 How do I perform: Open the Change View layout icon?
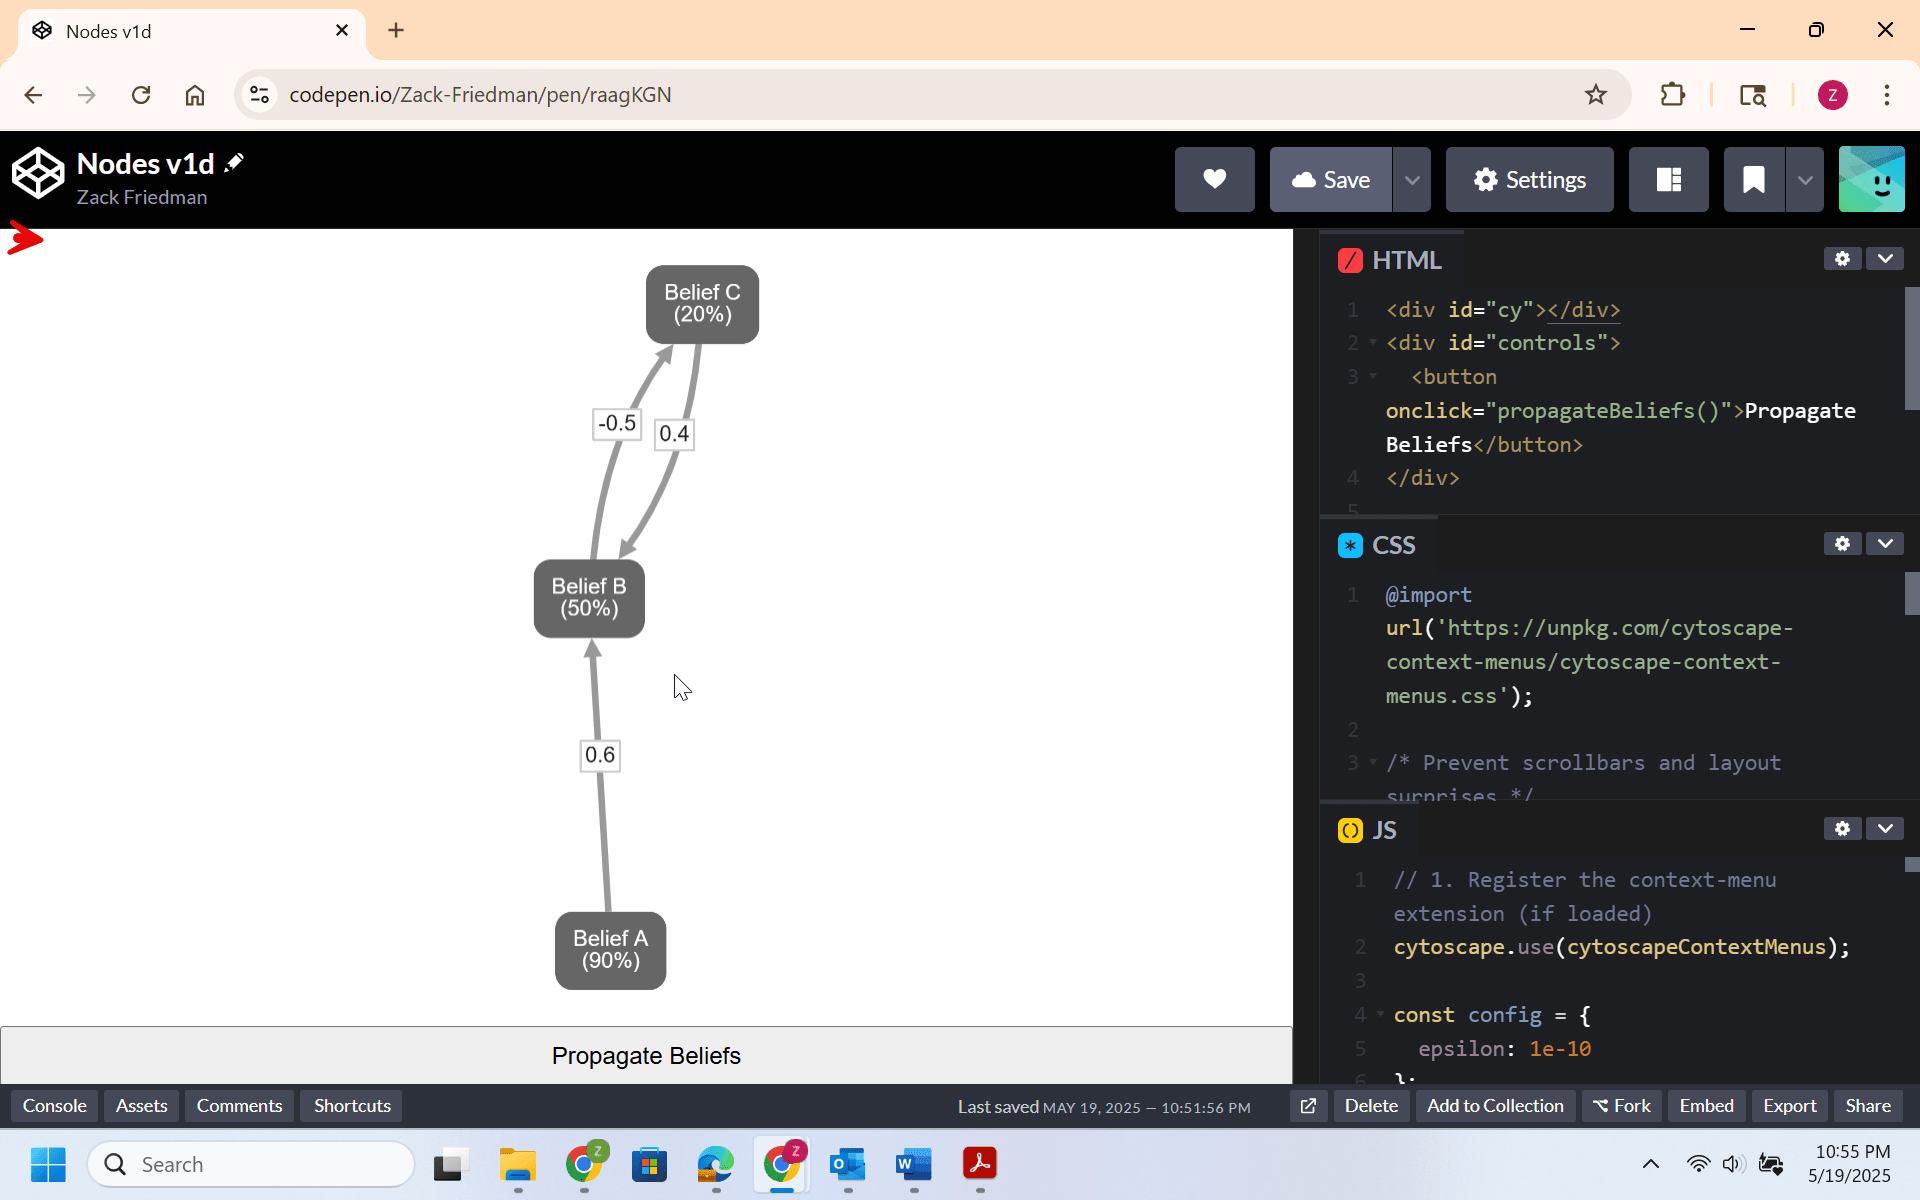pos(1668,179)
